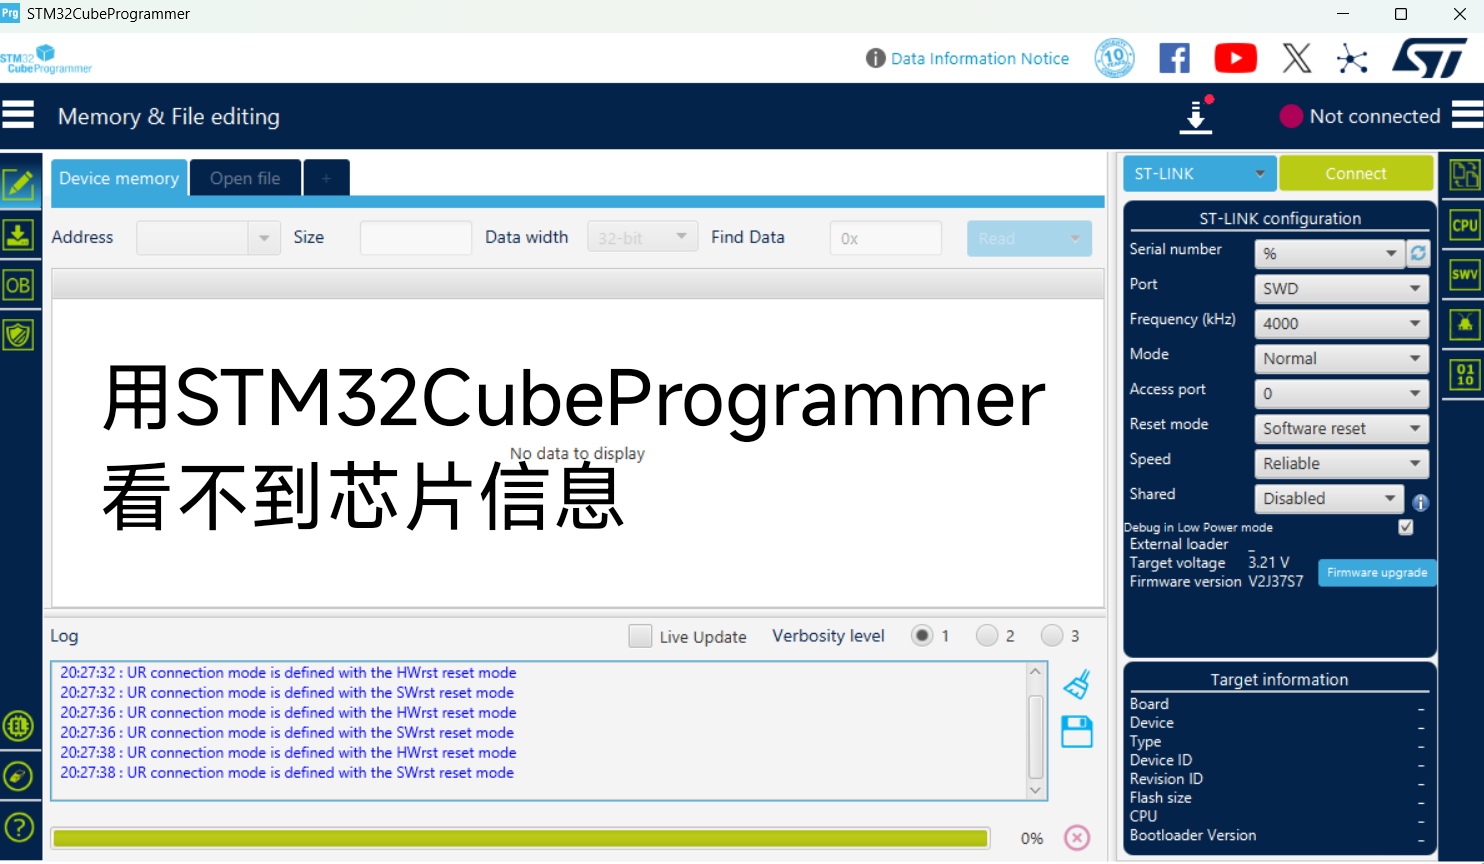Open the Data Information Notice link
The image size is (1484, 864).
tap(980, 59)
